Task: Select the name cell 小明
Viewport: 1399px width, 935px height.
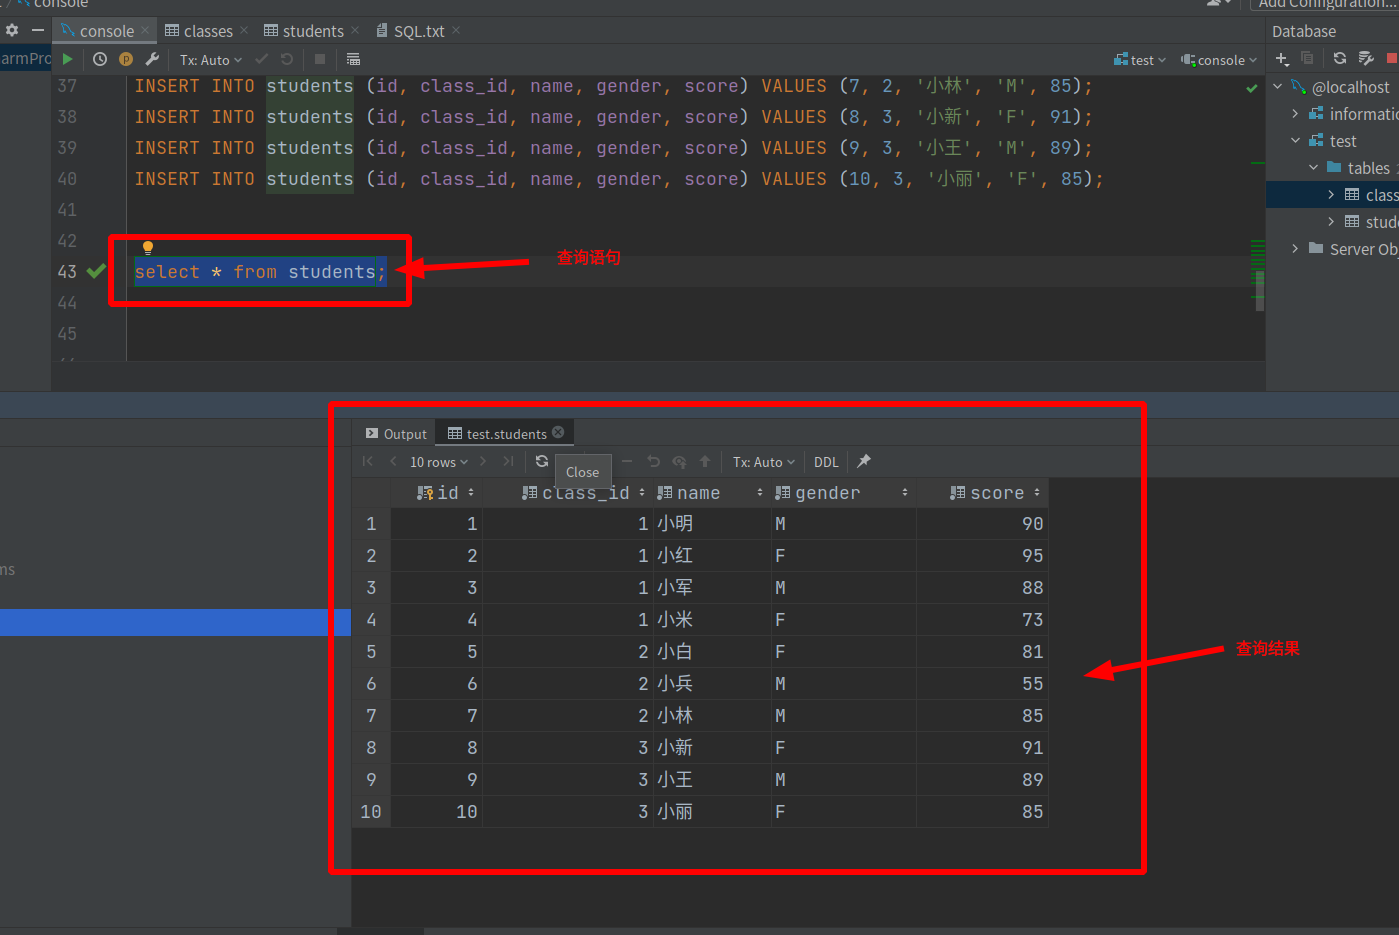Action: [711, 524]
